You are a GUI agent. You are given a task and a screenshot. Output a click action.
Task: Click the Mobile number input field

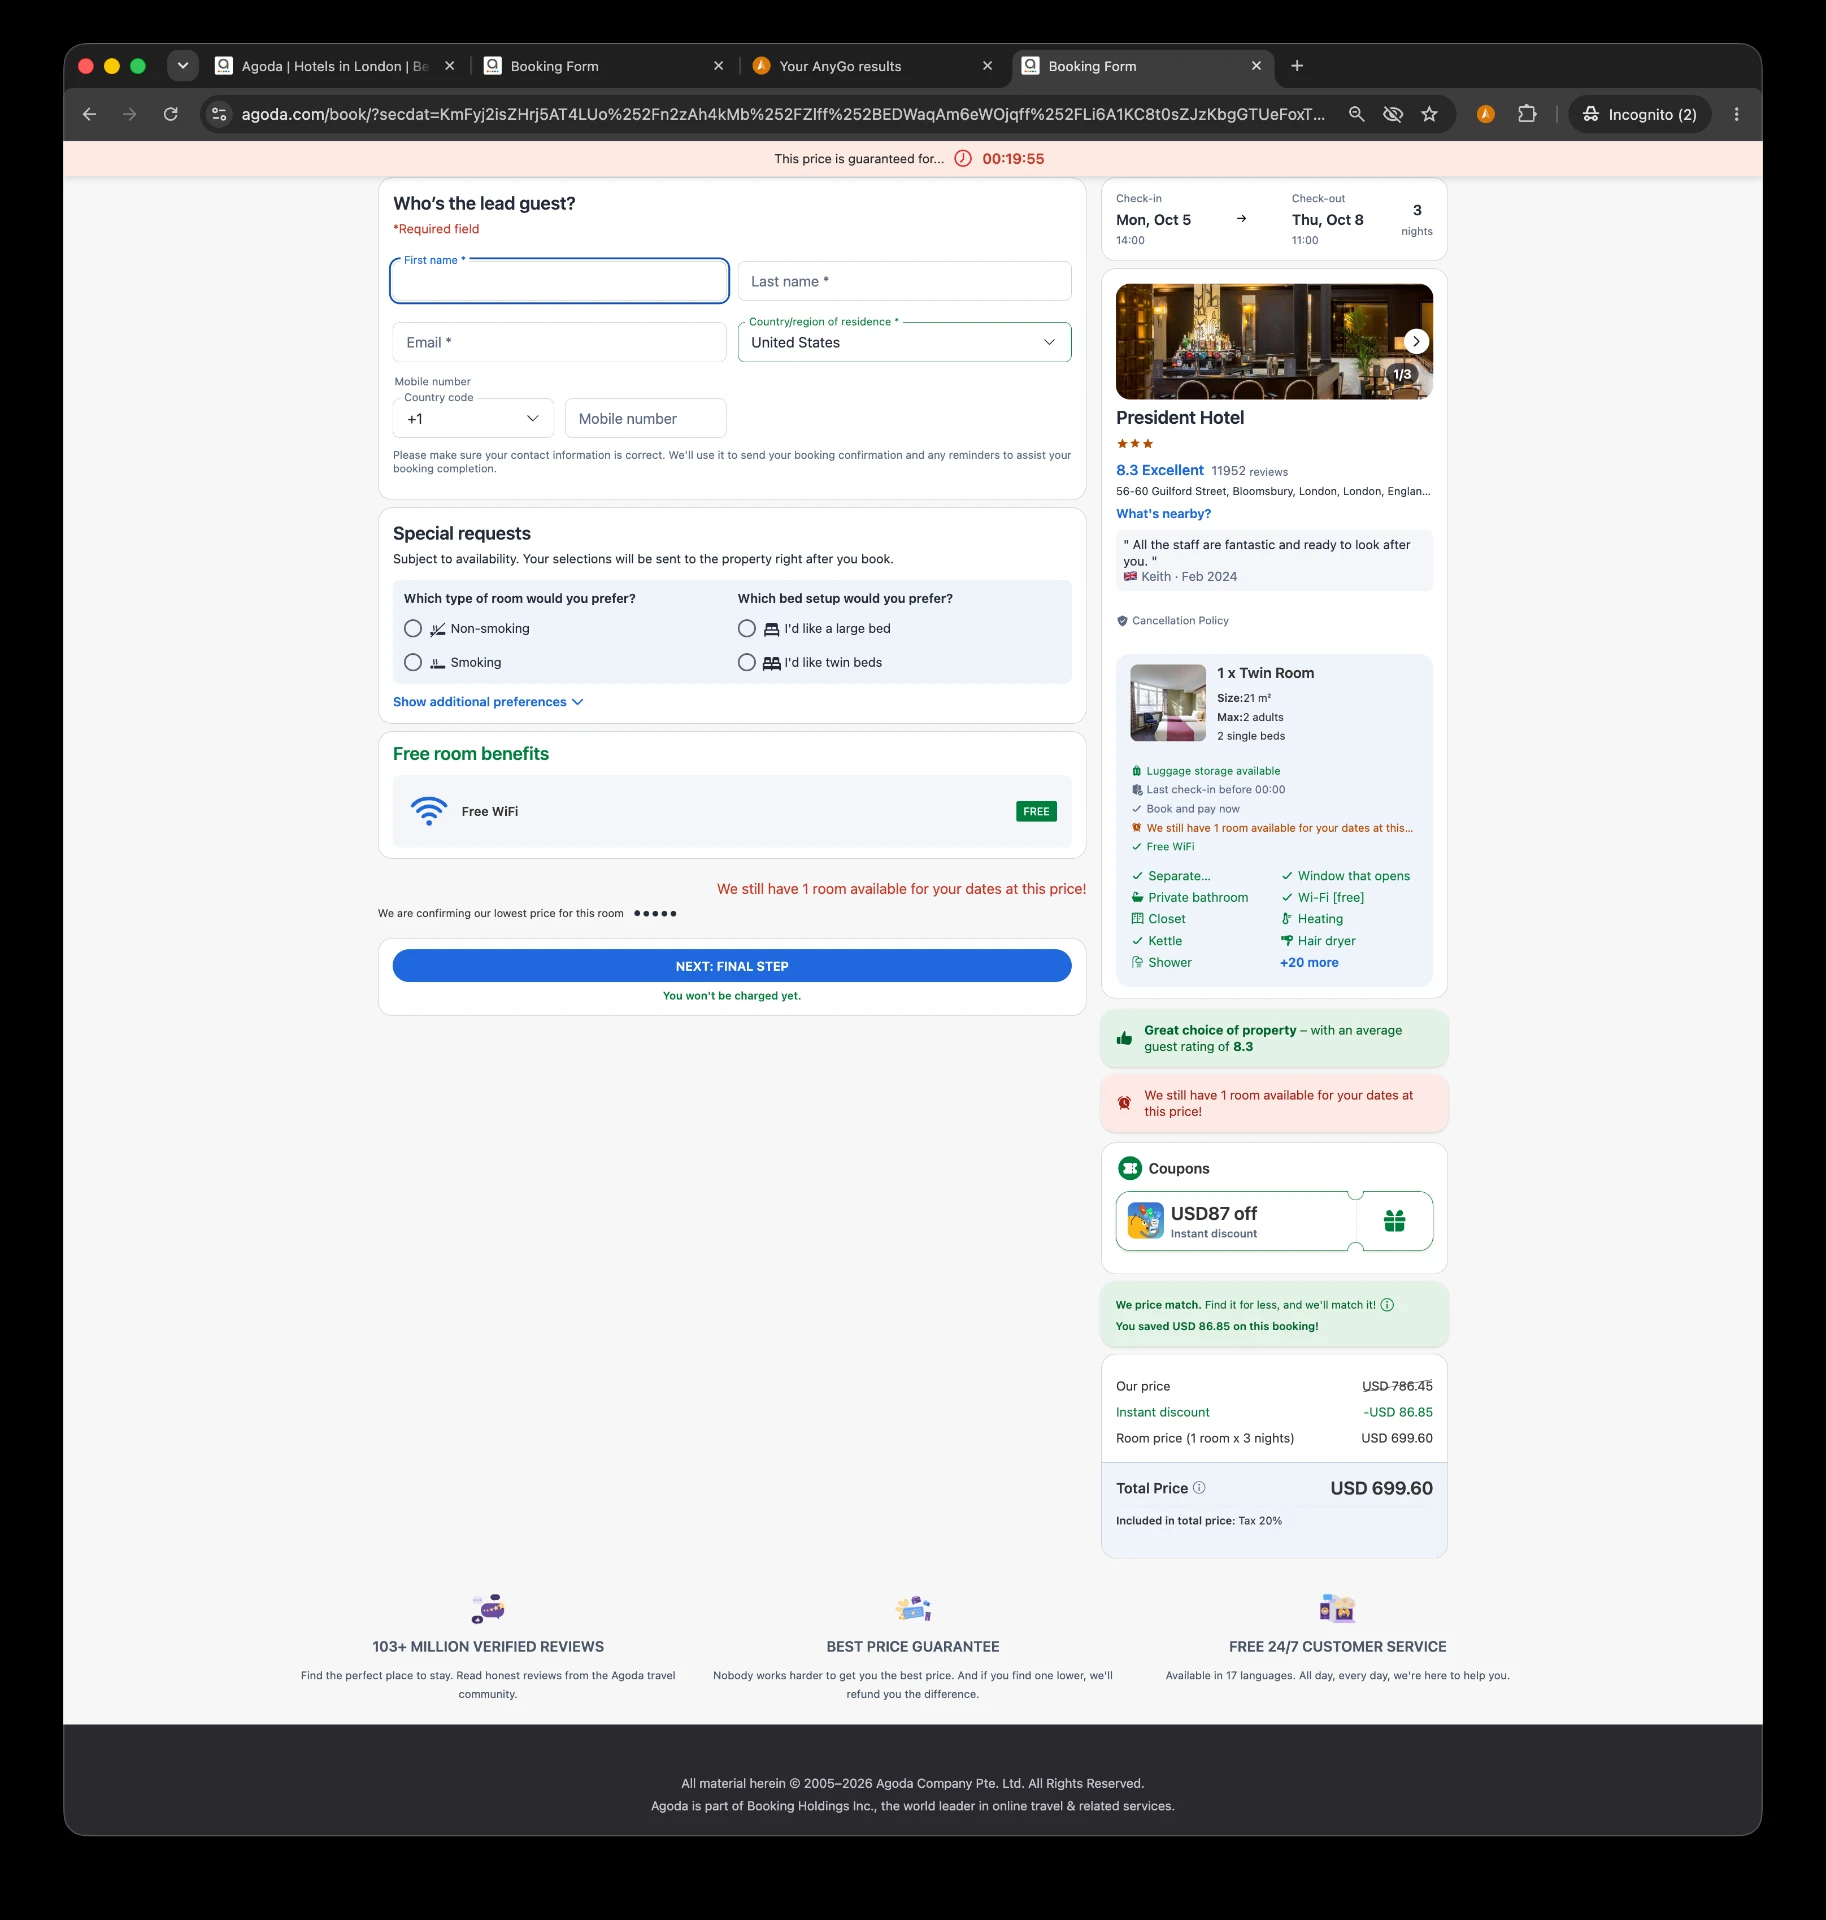pos(646,419)
